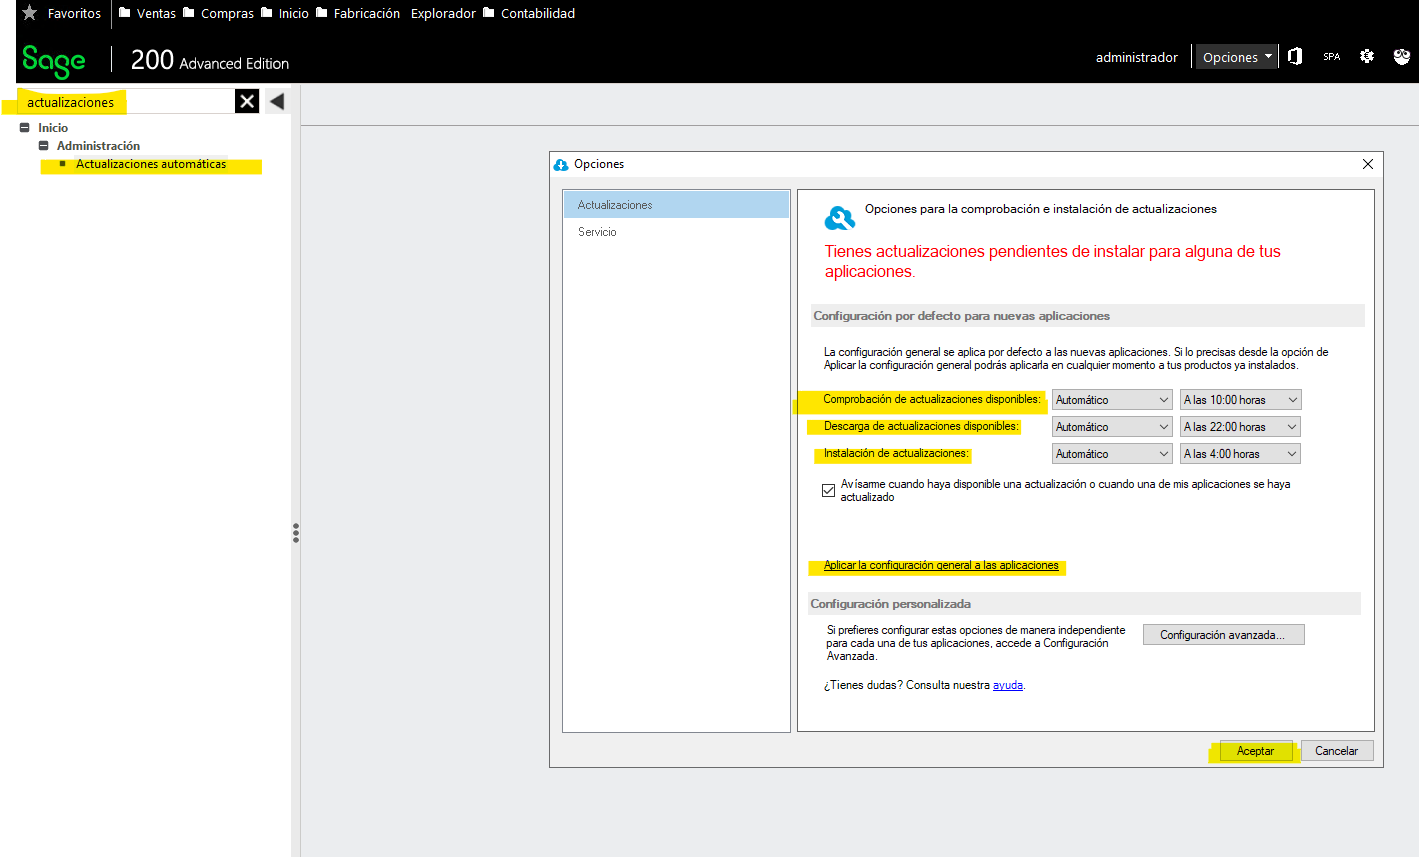Click the Configuración personalizada section header

[890, 604]
